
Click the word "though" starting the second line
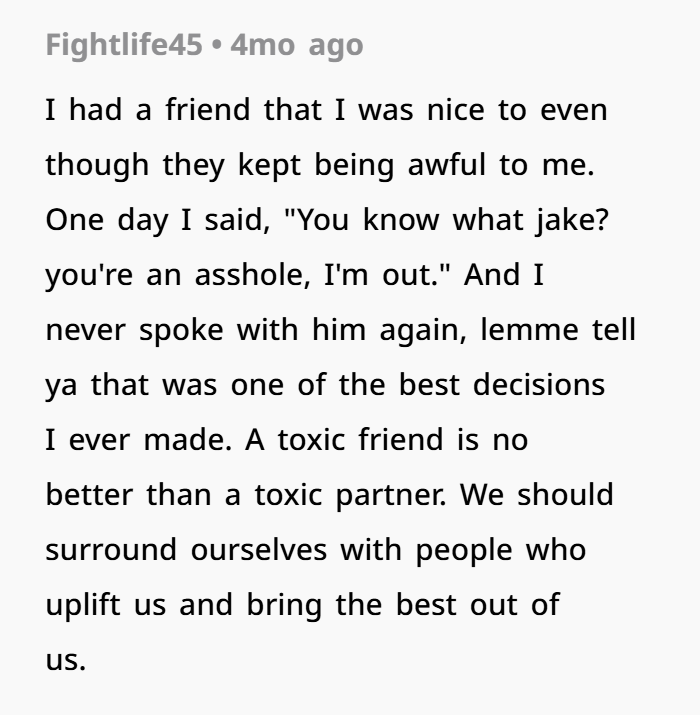click(x=97, y=165)
